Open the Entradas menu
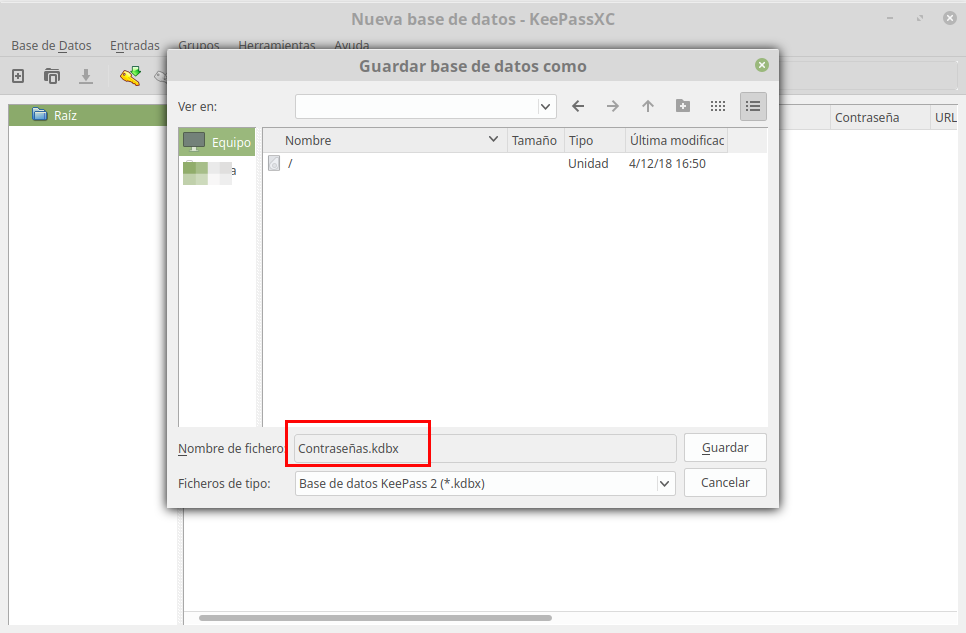The height and width of the screenshot is (633, 966). pos(134,46)
